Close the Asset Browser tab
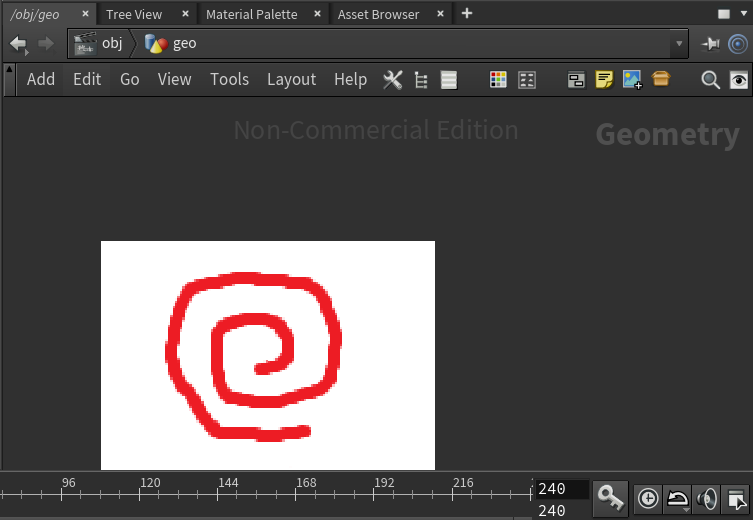 coord(440,14)
